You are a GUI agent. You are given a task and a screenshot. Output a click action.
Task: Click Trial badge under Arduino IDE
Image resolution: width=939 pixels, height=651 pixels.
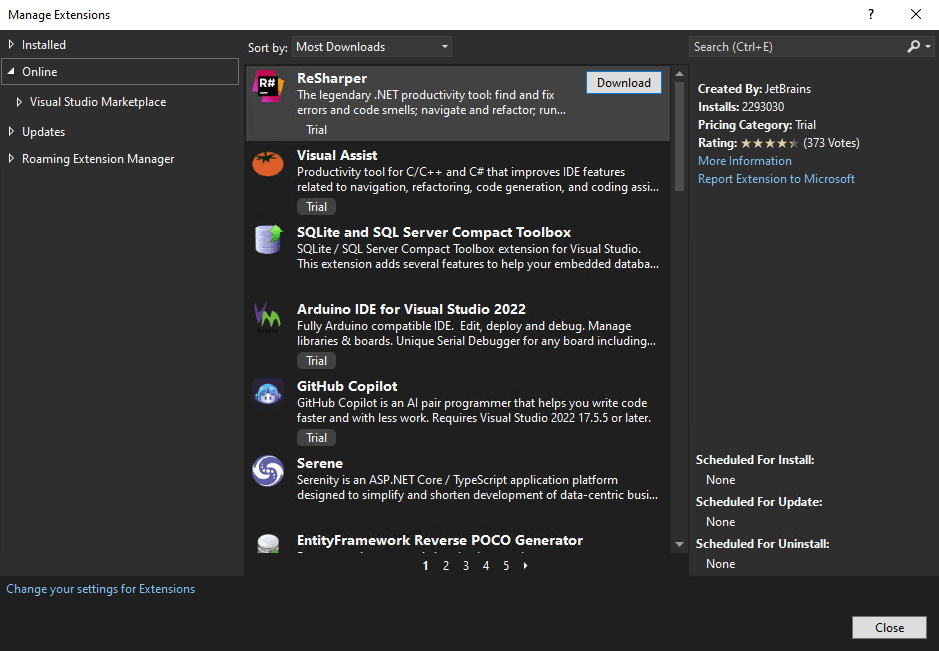coord(316,361)
